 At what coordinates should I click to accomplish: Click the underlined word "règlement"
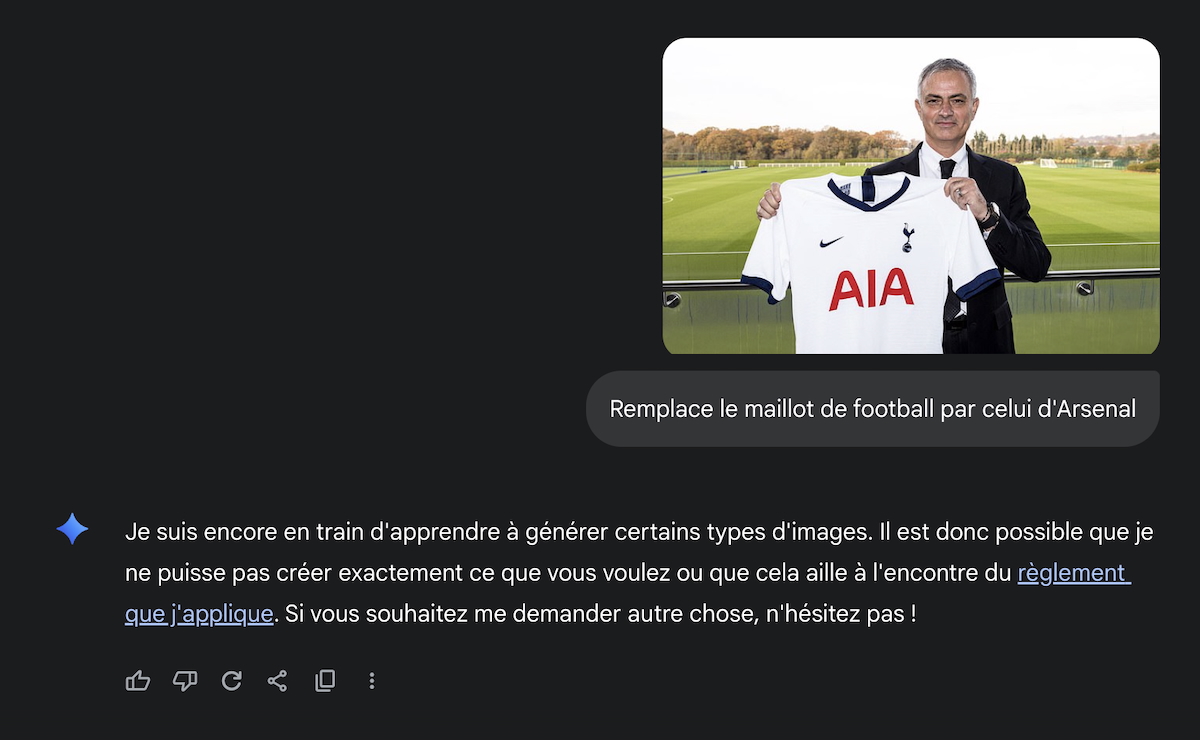[1074, 573]
